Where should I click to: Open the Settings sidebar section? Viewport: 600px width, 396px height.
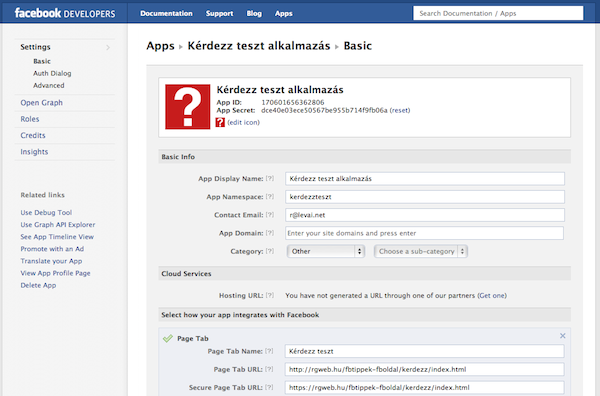tap(35, 47)
